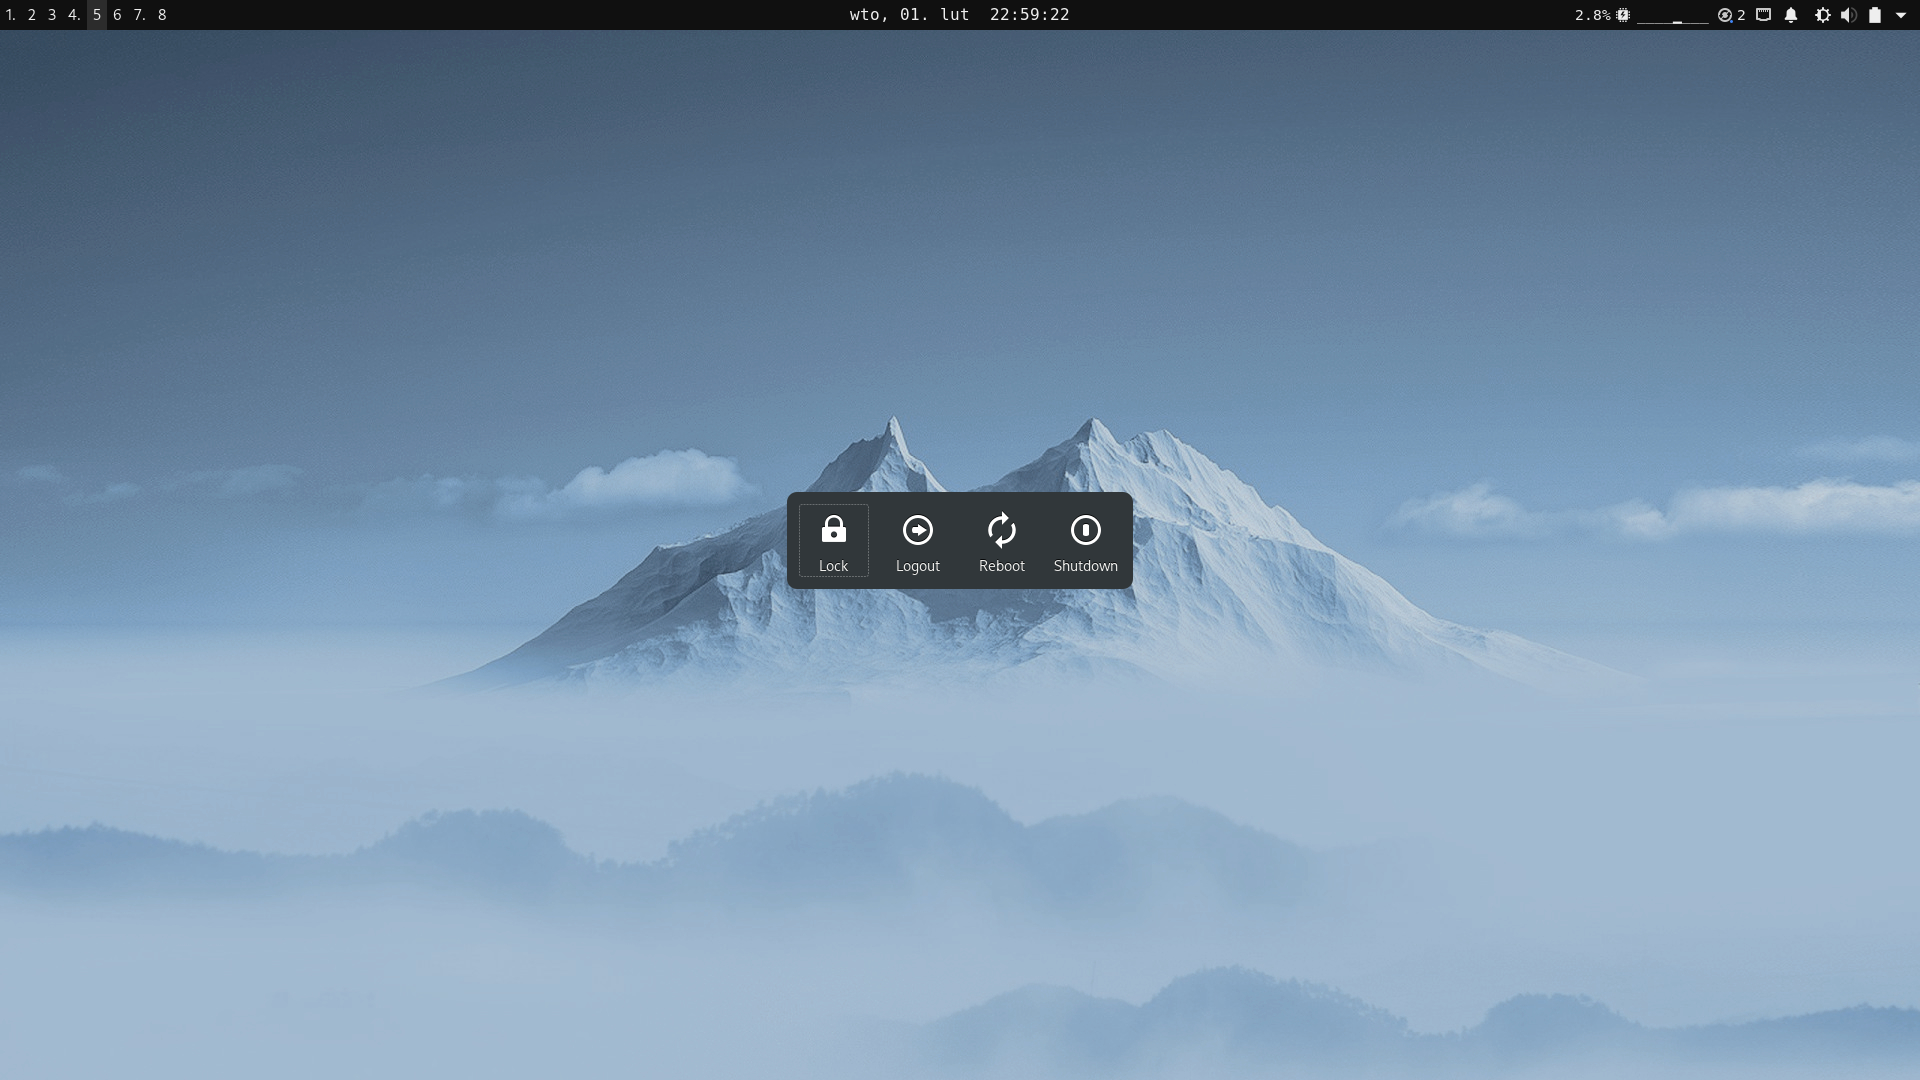
Task: Click the volume speaker icon
Action: (x=1848, y=15)
